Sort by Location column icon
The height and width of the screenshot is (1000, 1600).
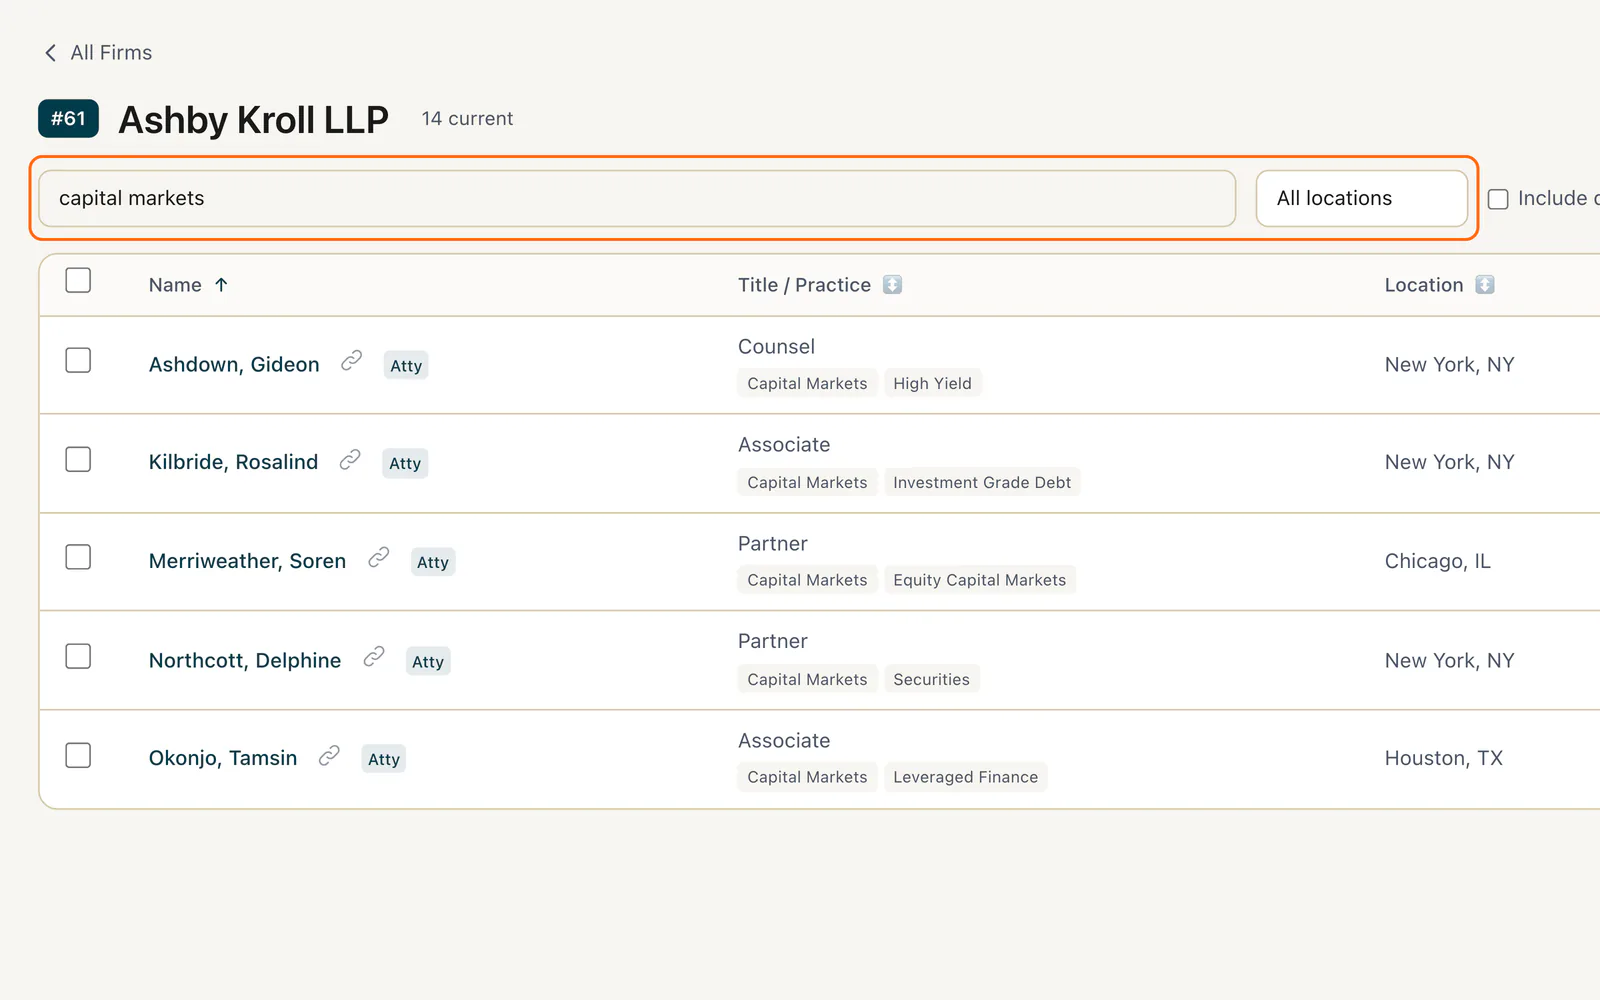click(x=1485, y=285)
